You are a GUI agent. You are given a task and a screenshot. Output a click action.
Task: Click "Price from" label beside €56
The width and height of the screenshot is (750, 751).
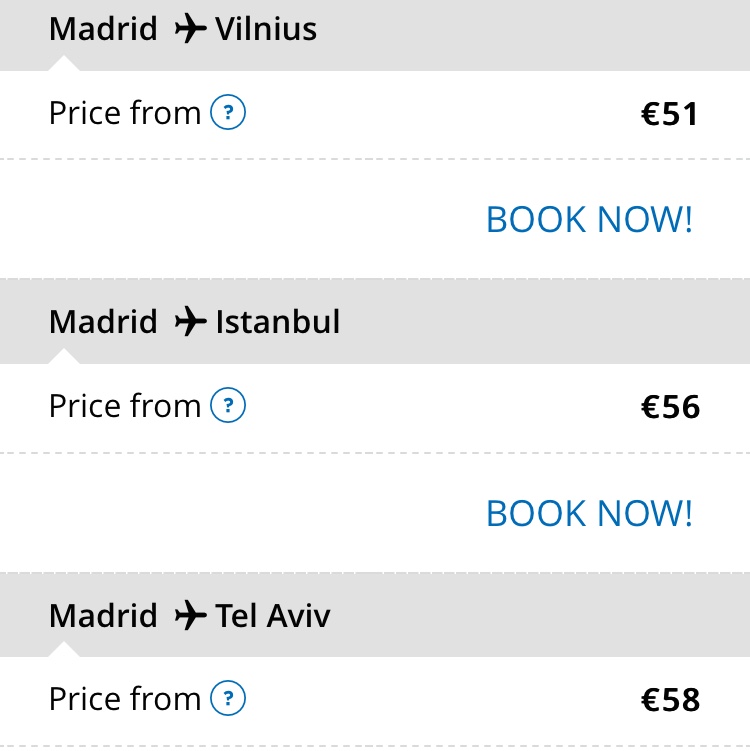125,406
